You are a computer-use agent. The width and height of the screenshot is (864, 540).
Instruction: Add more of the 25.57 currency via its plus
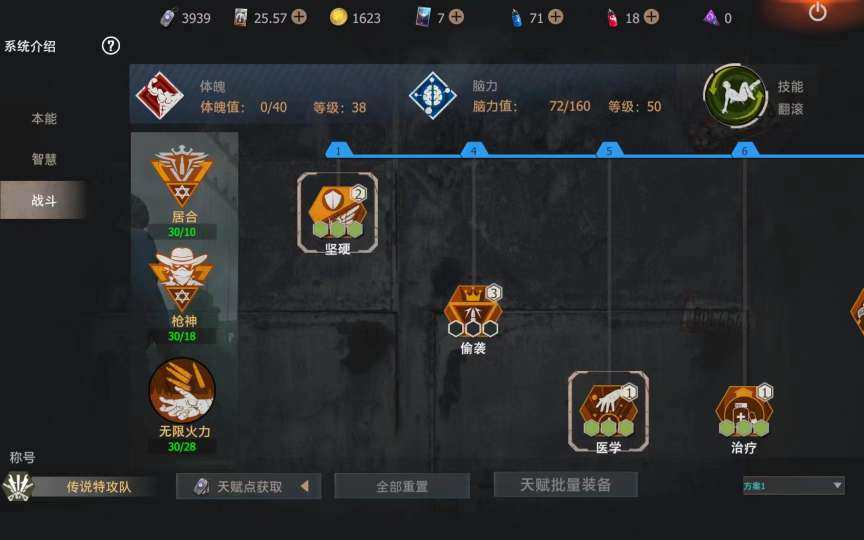299,17
